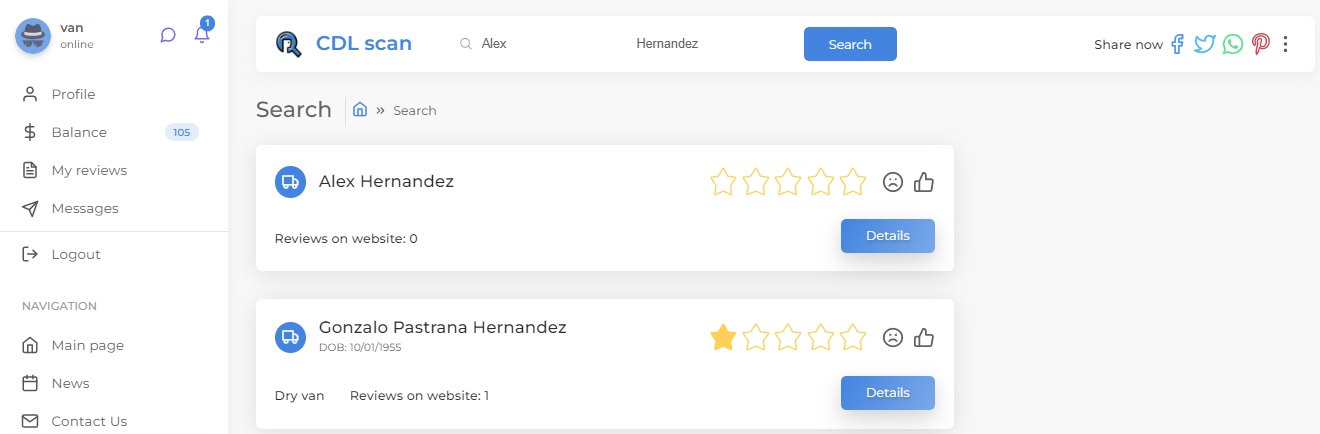Share via WhatsApp icon
The image size is (1320, 434).
tap(1233, 44)
